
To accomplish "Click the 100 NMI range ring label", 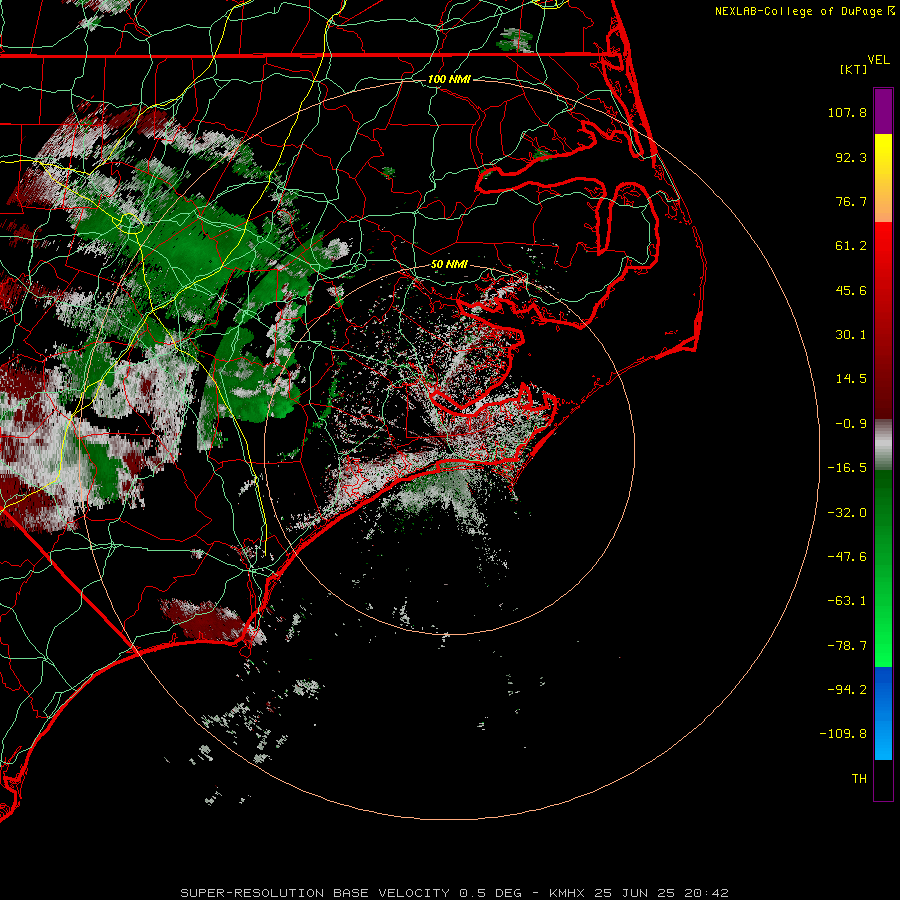I will (x=449, y=79).
